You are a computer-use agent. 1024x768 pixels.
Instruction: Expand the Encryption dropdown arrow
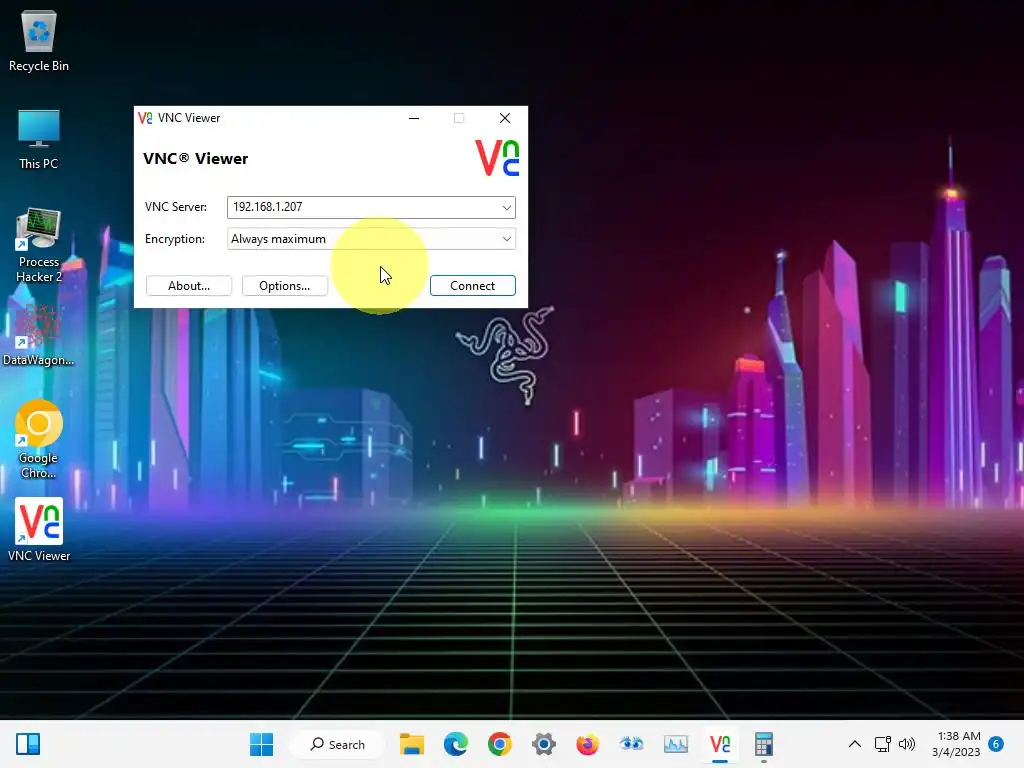click(506, 239)
